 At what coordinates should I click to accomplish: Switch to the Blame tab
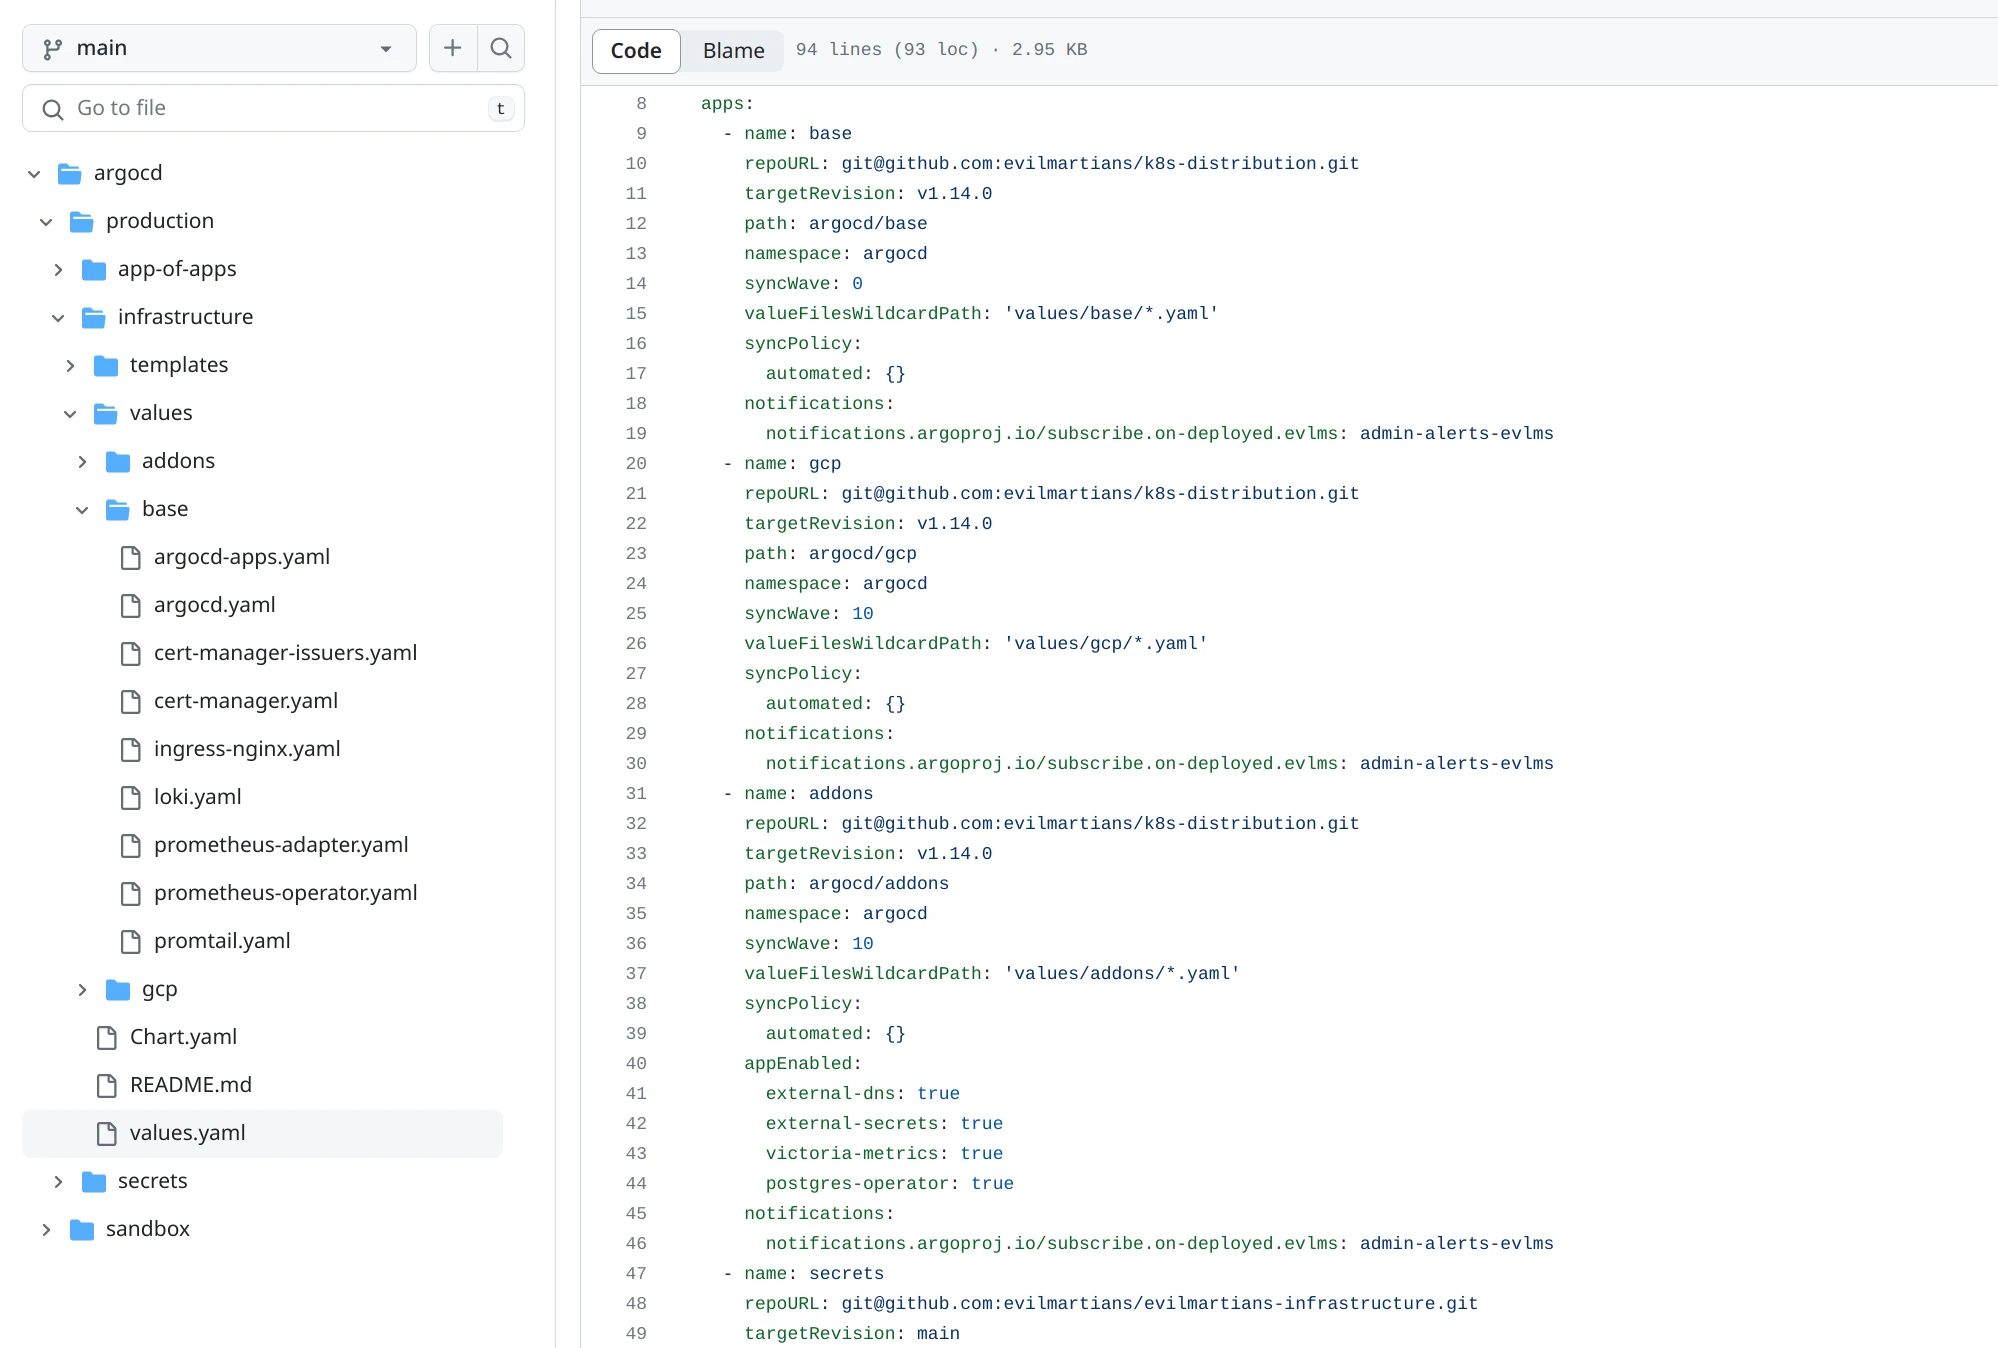(733, 50)
